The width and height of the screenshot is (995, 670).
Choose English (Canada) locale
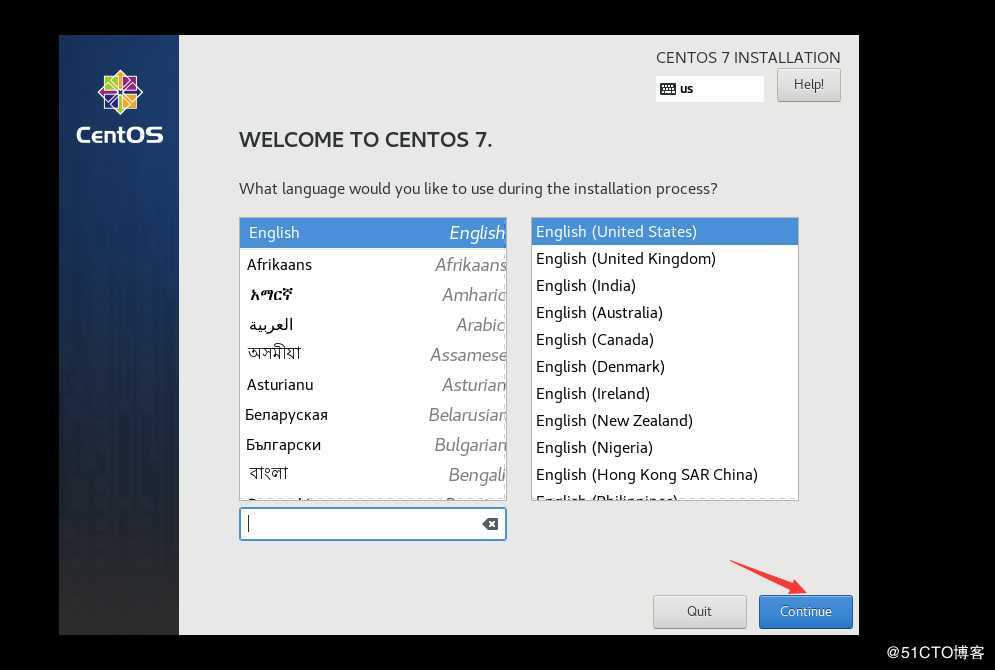(x=664, y=339)
